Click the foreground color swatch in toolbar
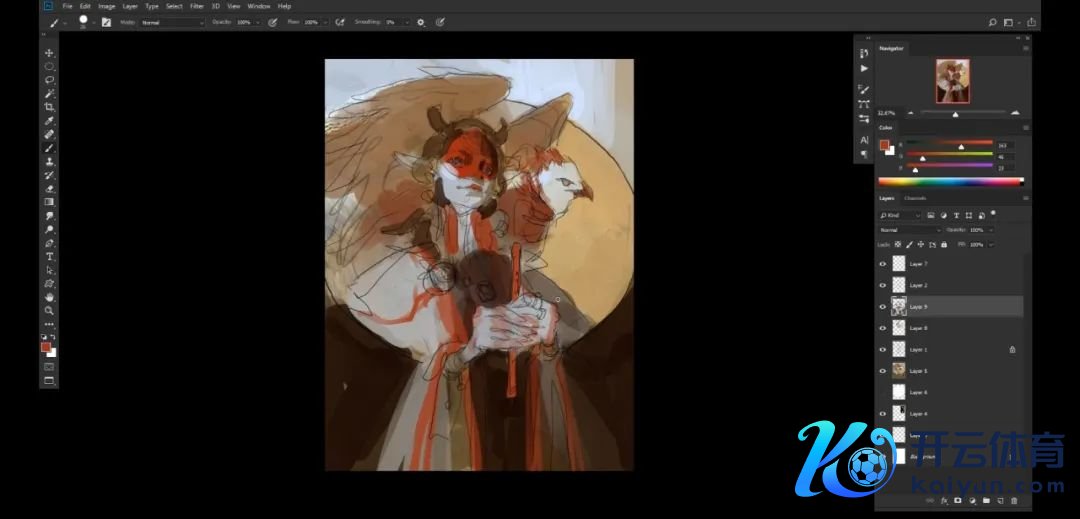This screenshot has height=519, width=1080. click(x=45, y=347)
